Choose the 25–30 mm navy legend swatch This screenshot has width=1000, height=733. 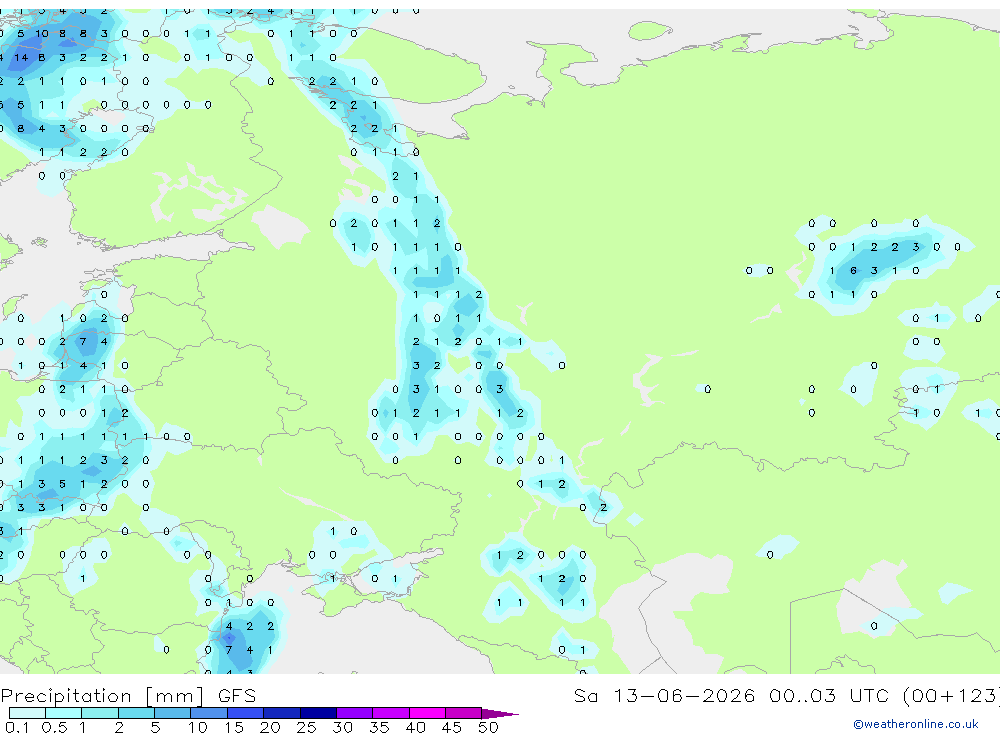(x=318, y=713)
